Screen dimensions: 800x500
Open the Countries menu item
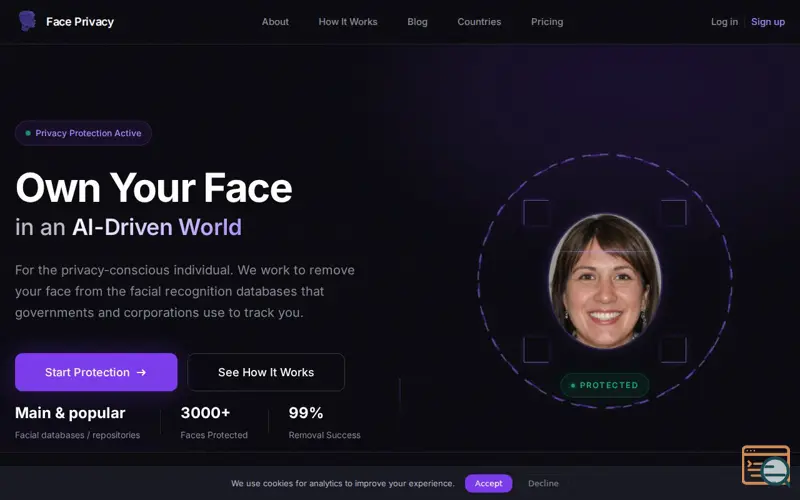click(x=479, y=22)
